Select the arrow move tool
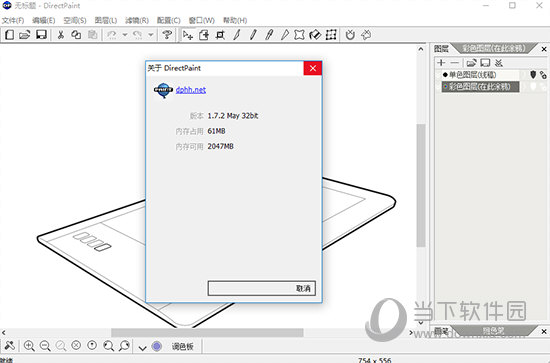Image resolution: width=550 pixels, height=363 pixels. tap(188, 35)
